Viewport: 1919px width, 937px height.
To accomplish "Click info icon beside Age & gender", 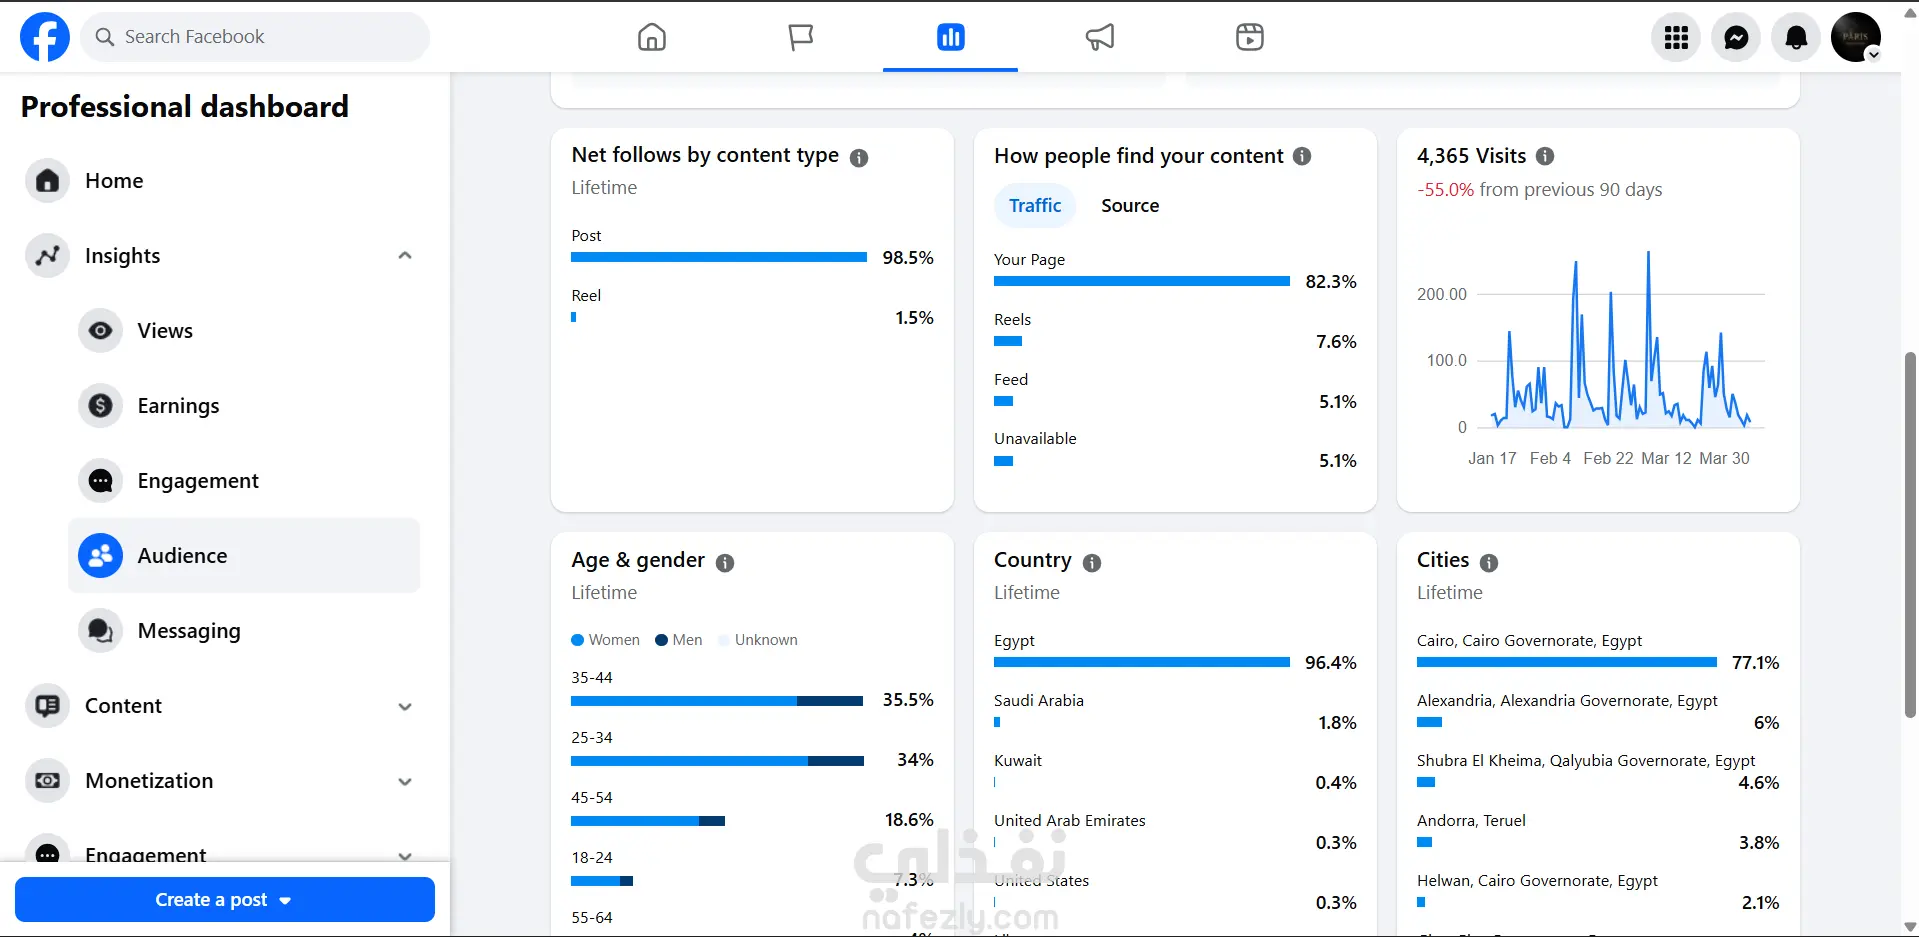I will tap(725, 563).
